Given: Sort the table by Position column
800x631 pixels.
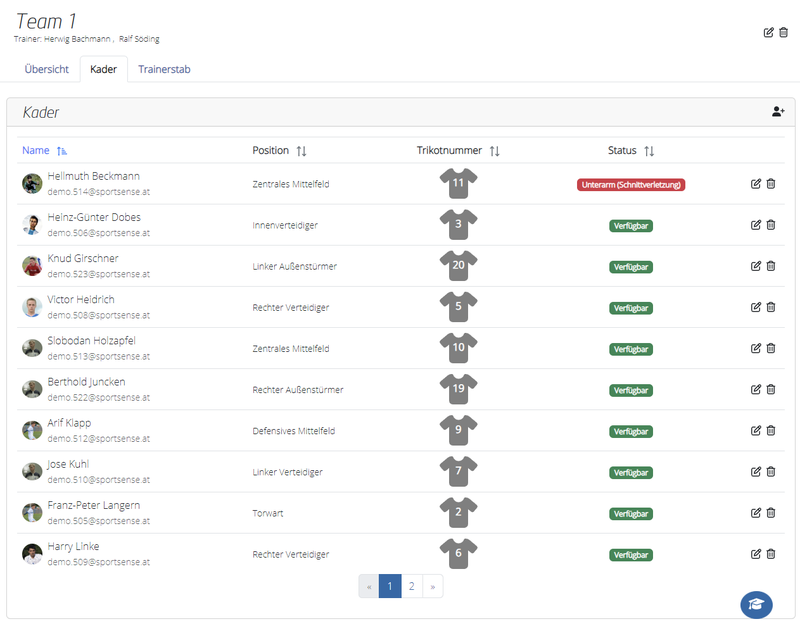Looking at the screenshot, I should pyautogui.click(x=279, y=150).
